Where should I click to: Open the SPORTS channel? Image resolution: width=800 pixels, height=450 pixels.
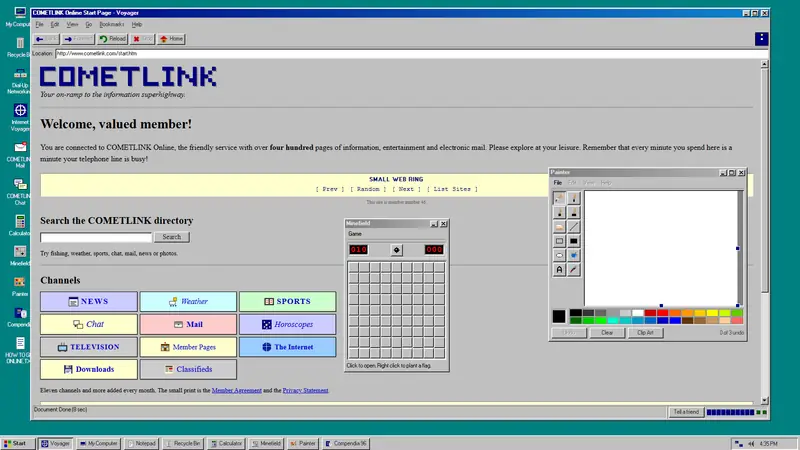click(288, 302)
